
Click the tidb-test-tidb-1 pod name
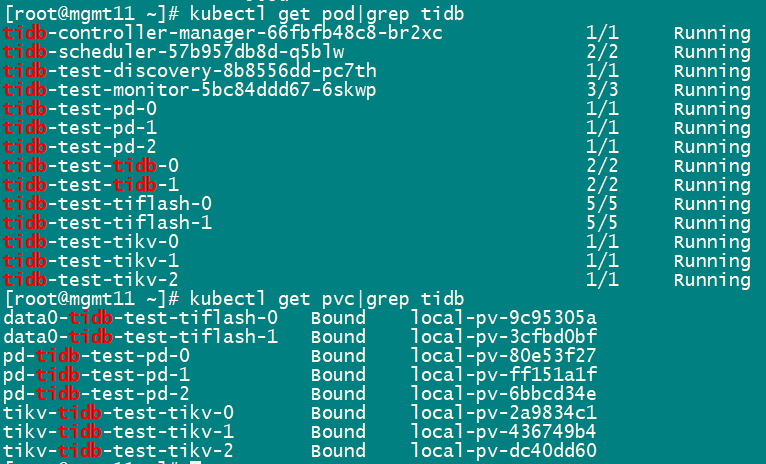(92, 185)
